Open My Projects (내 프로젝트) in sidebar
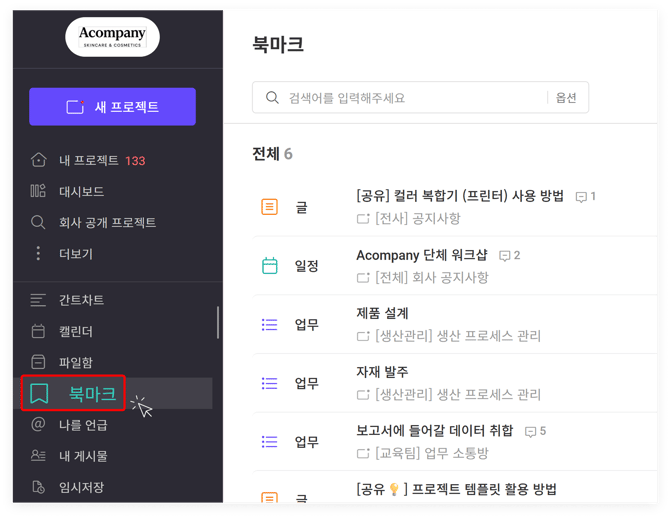Image resolution: width=670 pixels, height=518 pixels. (88, 160)
